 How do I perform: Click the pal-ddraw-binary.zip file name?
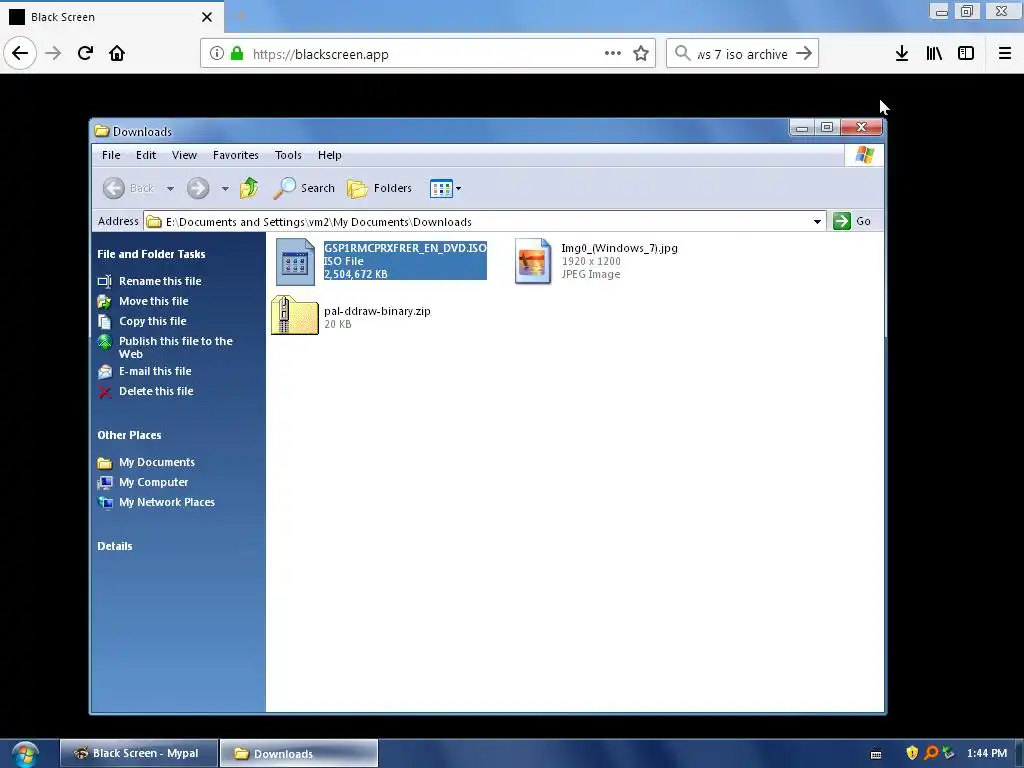[x=377, y=311]
